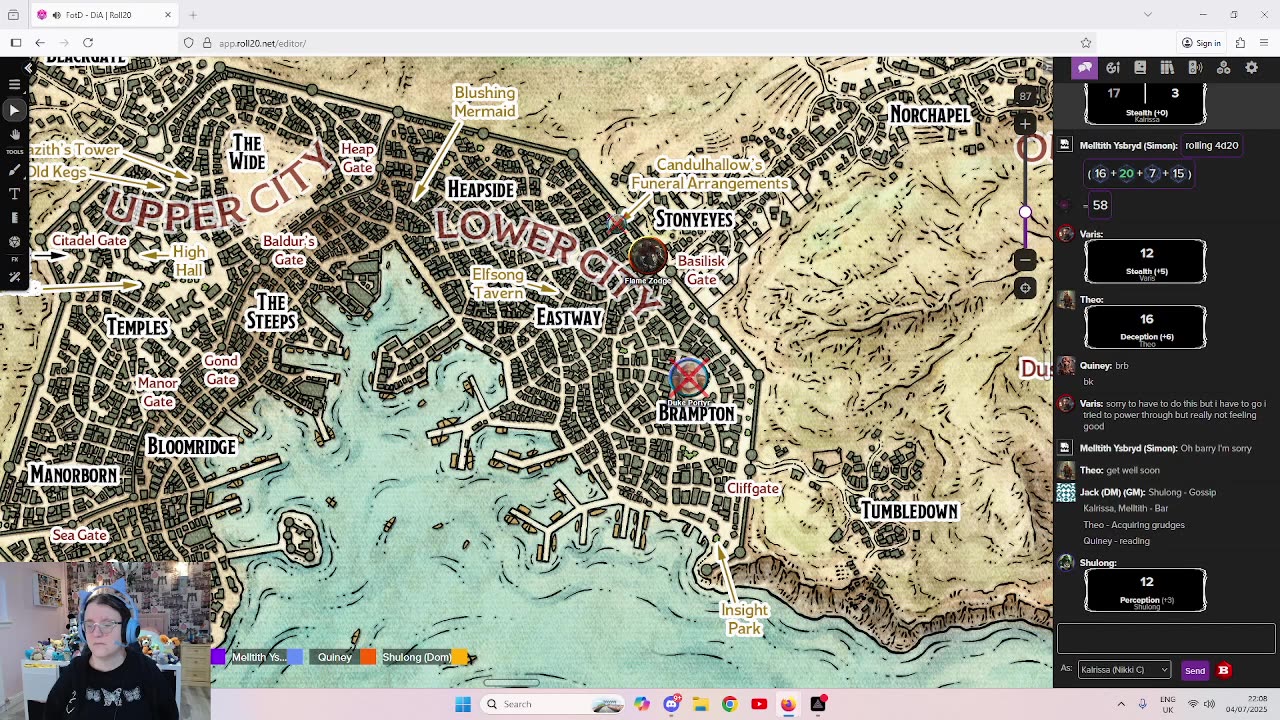
Task: Open File Explorer from the taskbar
Action: 700,704
